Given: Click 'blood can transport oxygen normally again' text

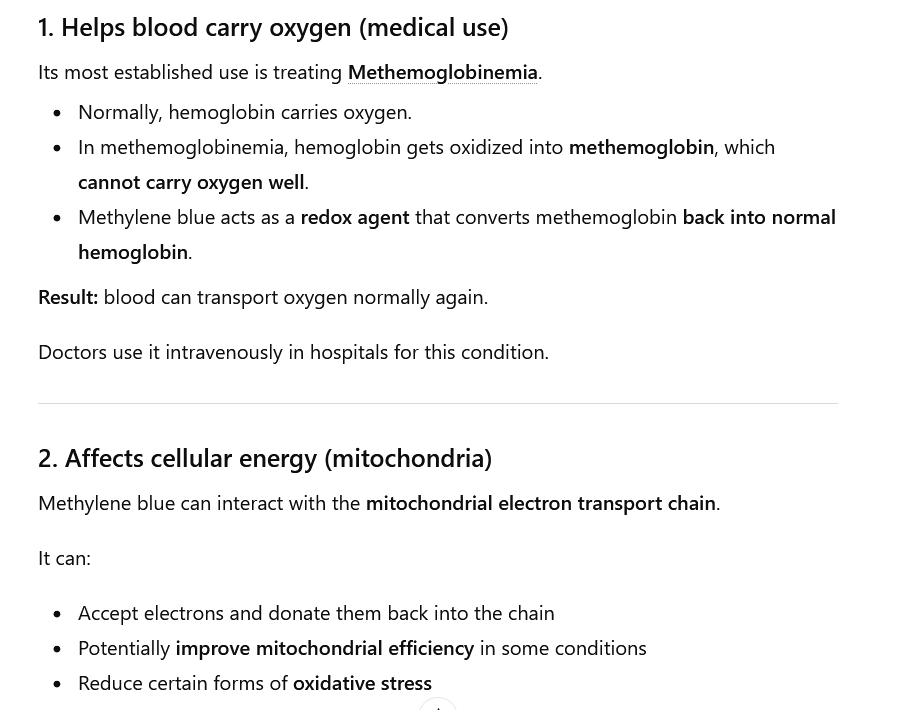Looking at the screenshot, I should pyautogui.click(x=295, y=297).
